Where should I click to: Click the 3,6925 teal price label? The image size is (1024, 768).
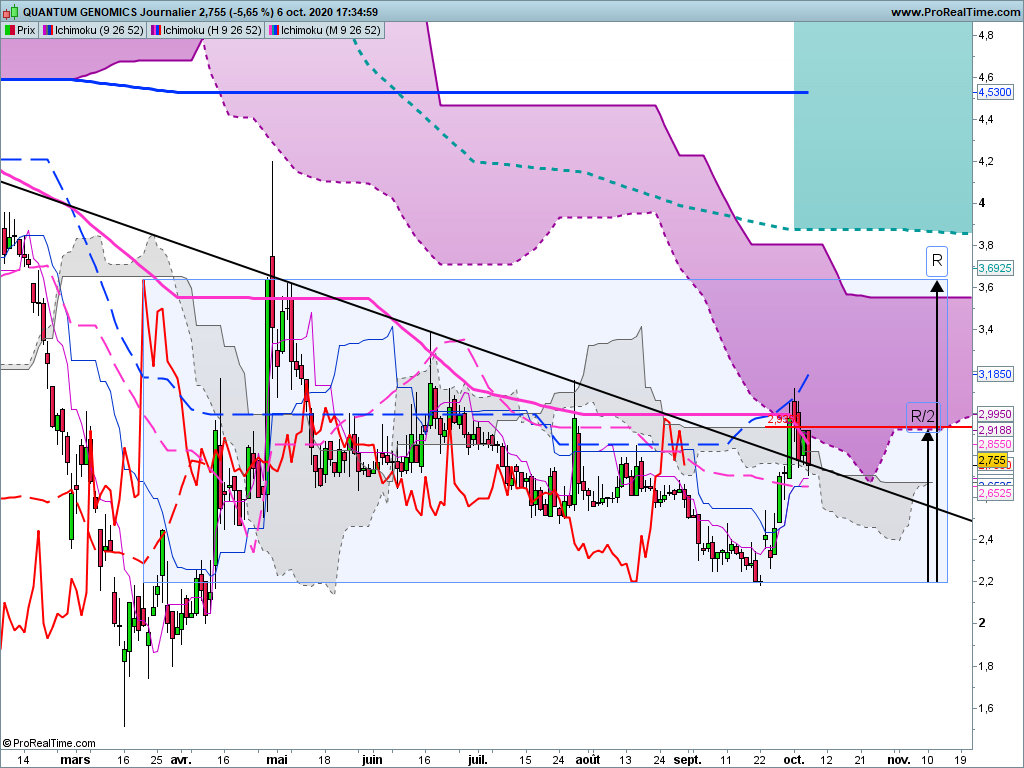click(x=995, y=268)
